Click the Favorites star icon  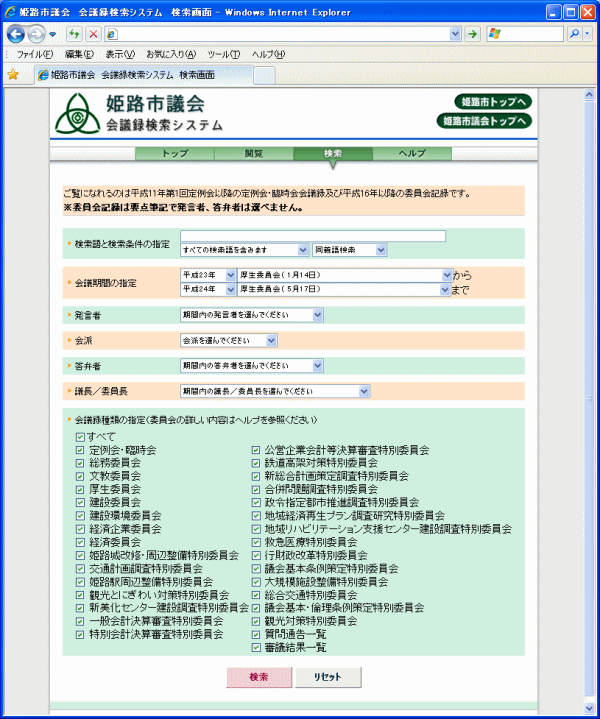pyautogui.click(x=13, y=74)
